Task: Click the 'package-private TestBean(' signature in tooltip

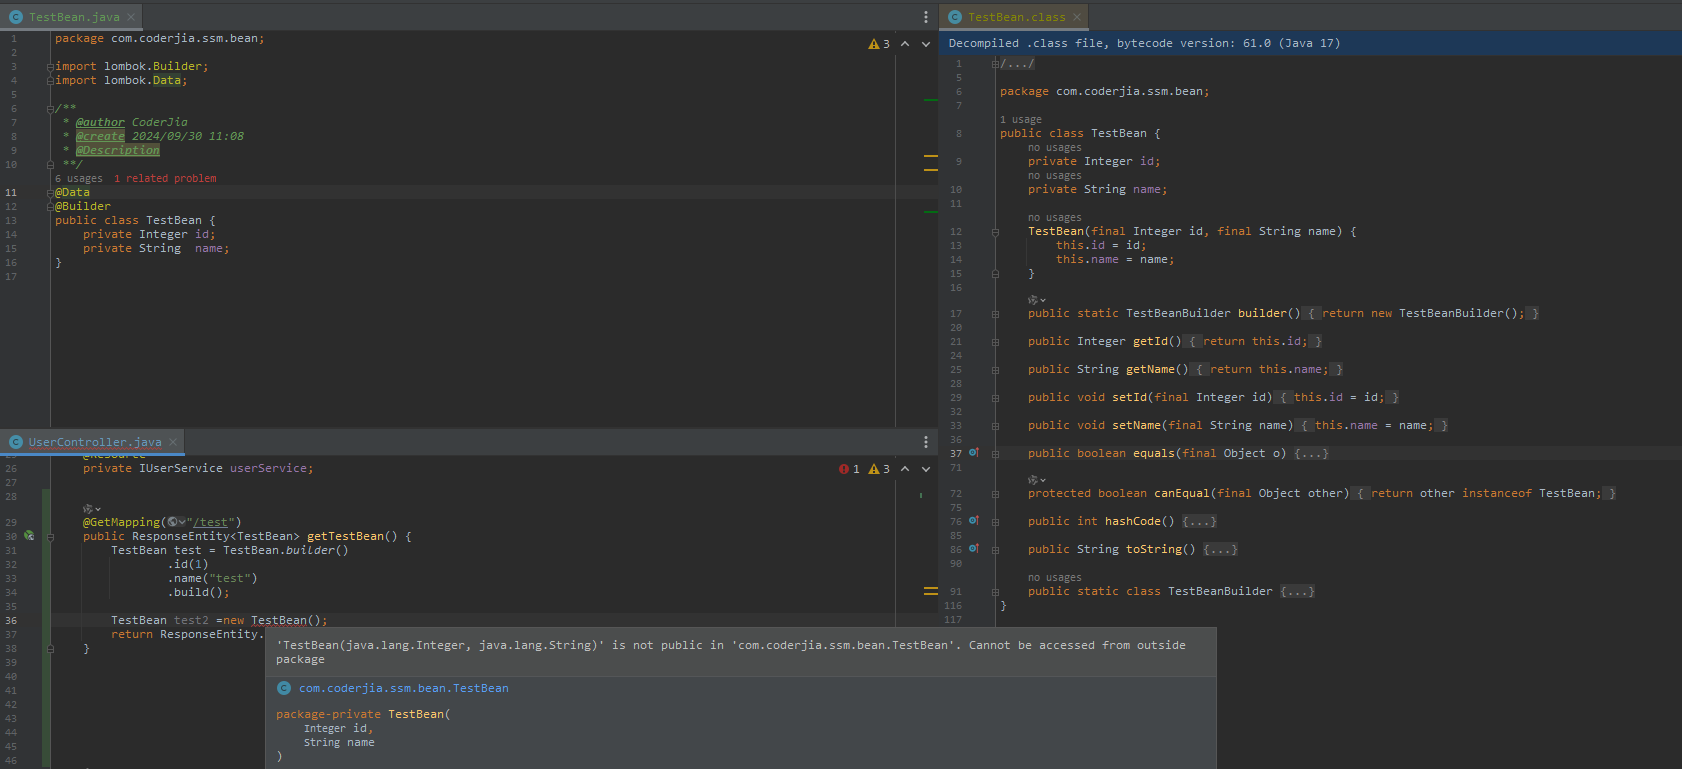Action: pos(363,714)
